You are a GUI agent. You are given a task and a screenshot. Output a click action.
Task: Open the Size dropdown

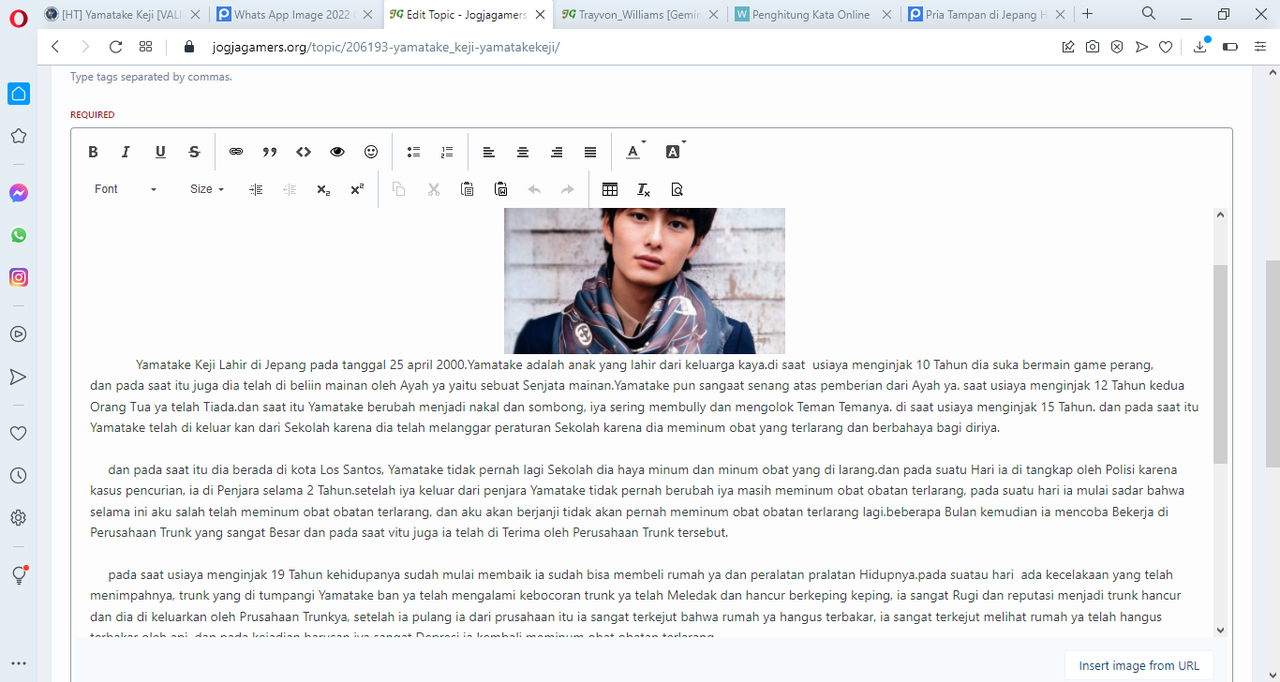pos(207,189)
